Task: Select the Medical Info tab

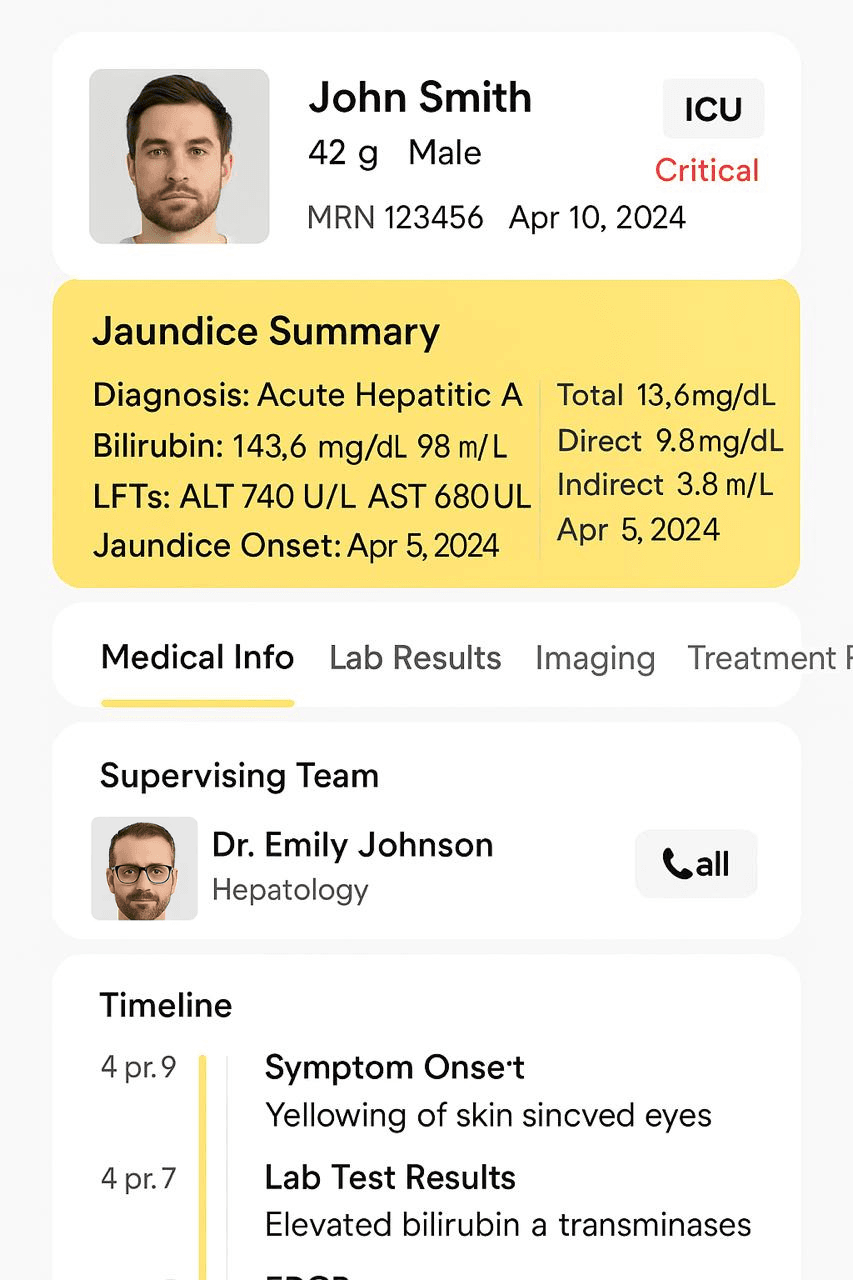Action: pyautogui.click(x=198, y=658)
